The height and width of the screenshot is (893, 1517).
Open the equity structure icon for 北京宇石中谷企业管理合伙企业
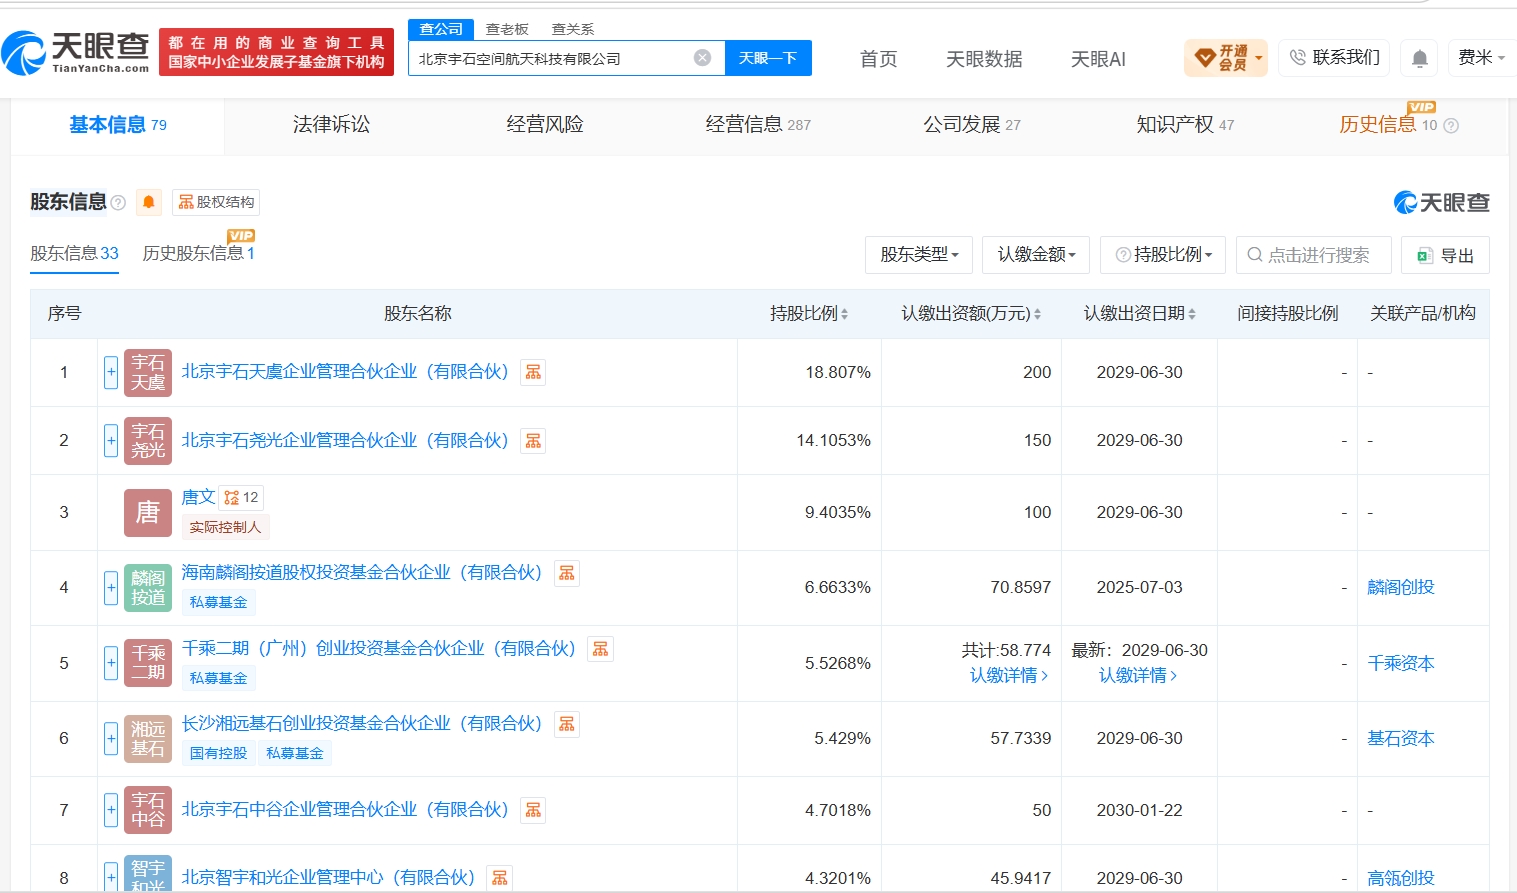point(533,810)
